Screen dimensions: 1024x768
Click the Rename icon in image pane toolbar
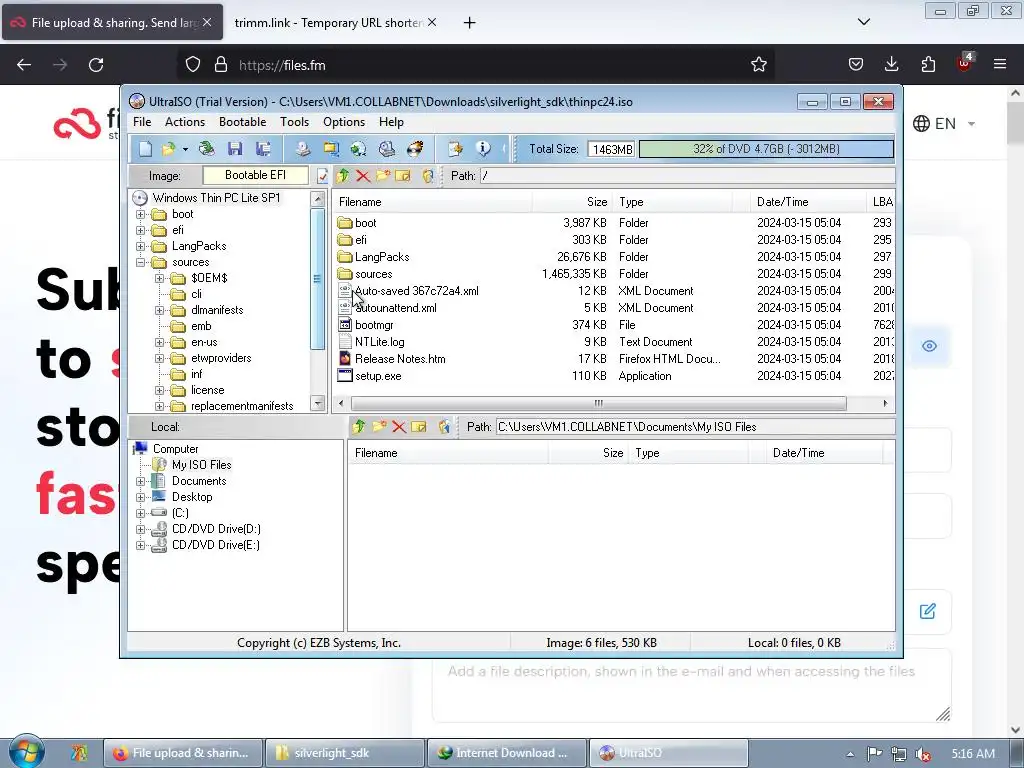pos(403,176)
